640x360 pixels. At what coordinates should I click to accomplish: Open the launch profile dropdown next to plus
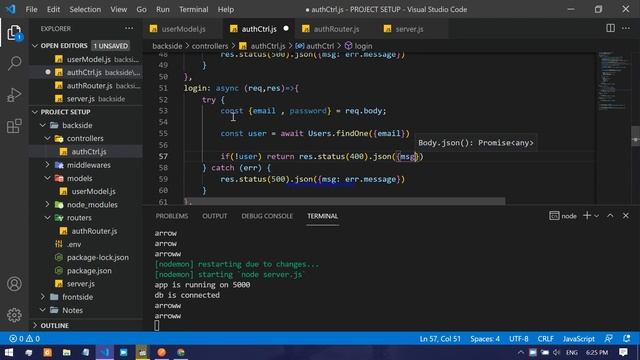pyautogui.click(x=597, y=216)
